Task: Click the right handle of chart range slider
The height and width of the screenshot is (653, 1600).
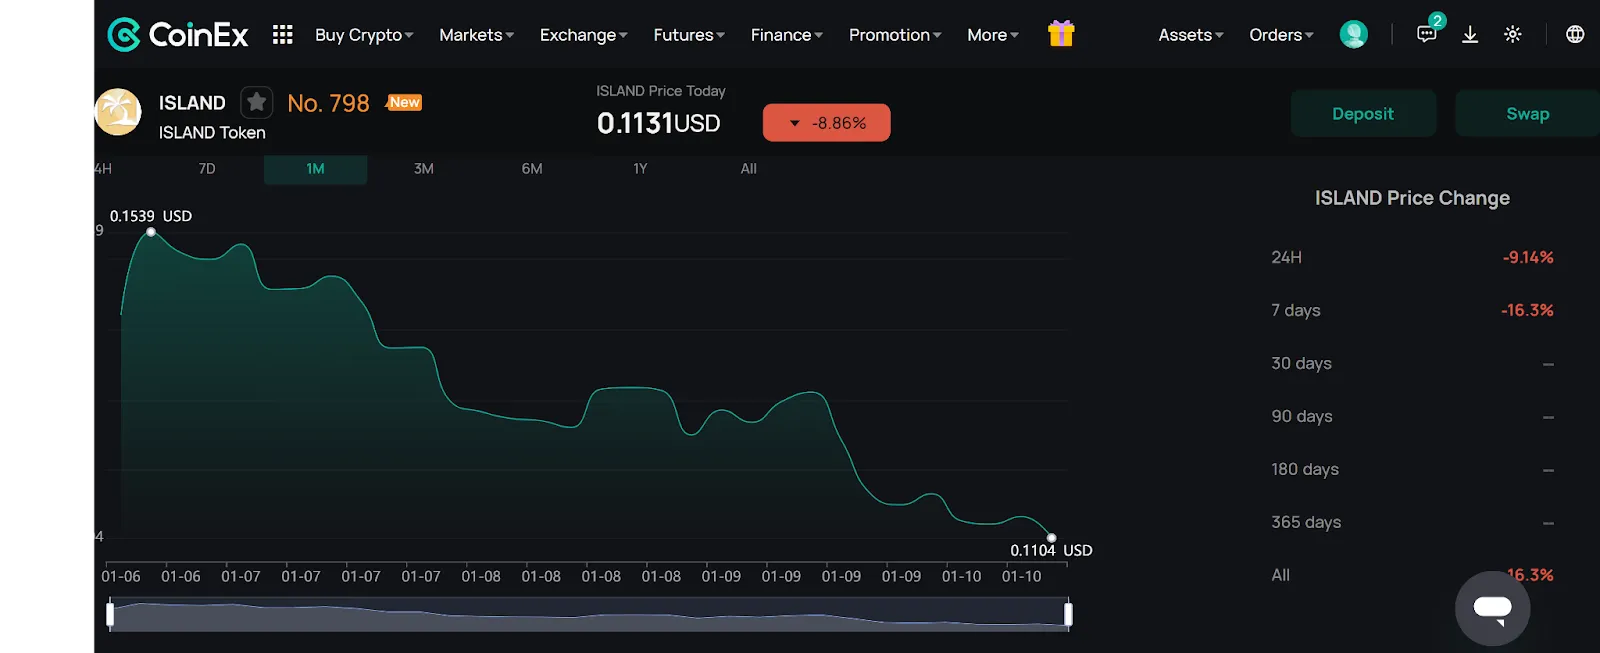Action: pos(1068,614)
